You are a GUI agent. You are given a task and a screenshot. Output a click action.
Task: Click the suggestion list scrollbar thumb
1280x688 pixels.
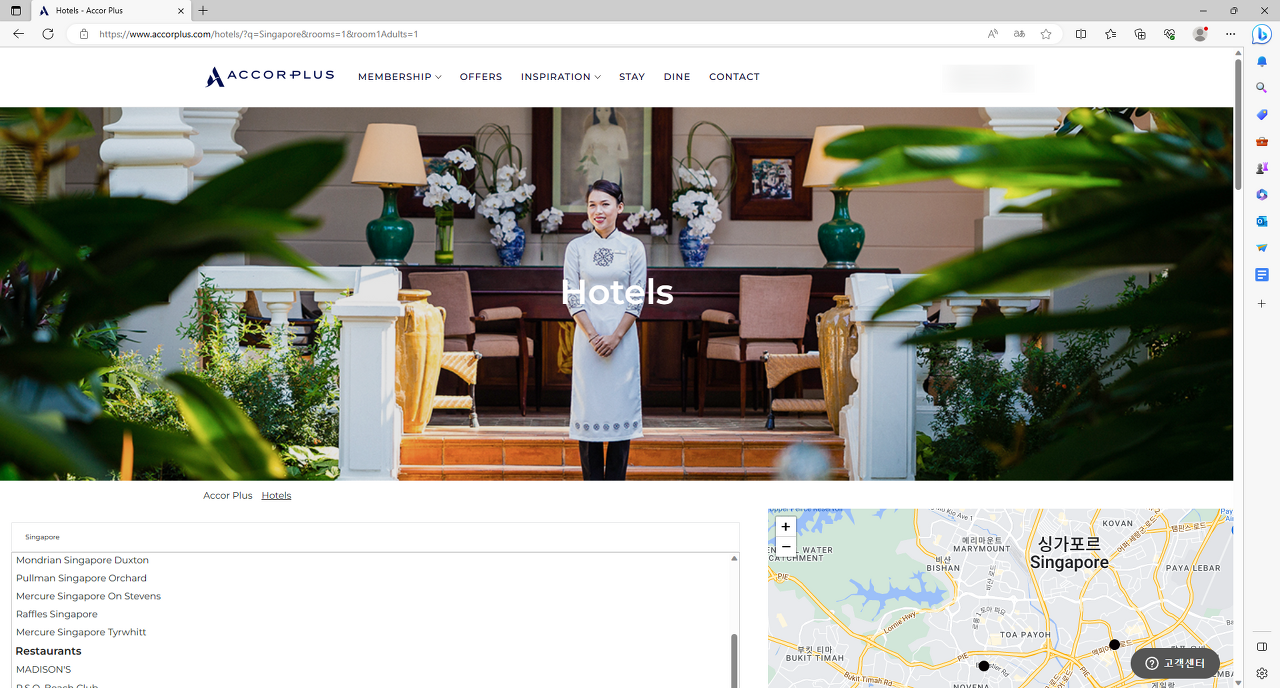[734, 660]
